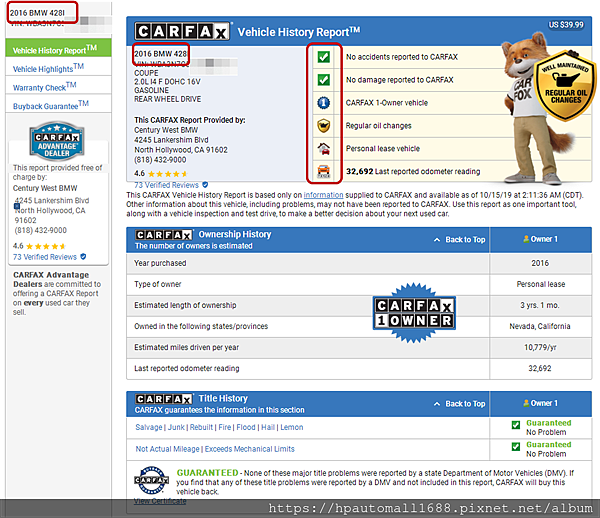
Task: Click the US $39.99 price label
Action: click(x=566, y=25)
